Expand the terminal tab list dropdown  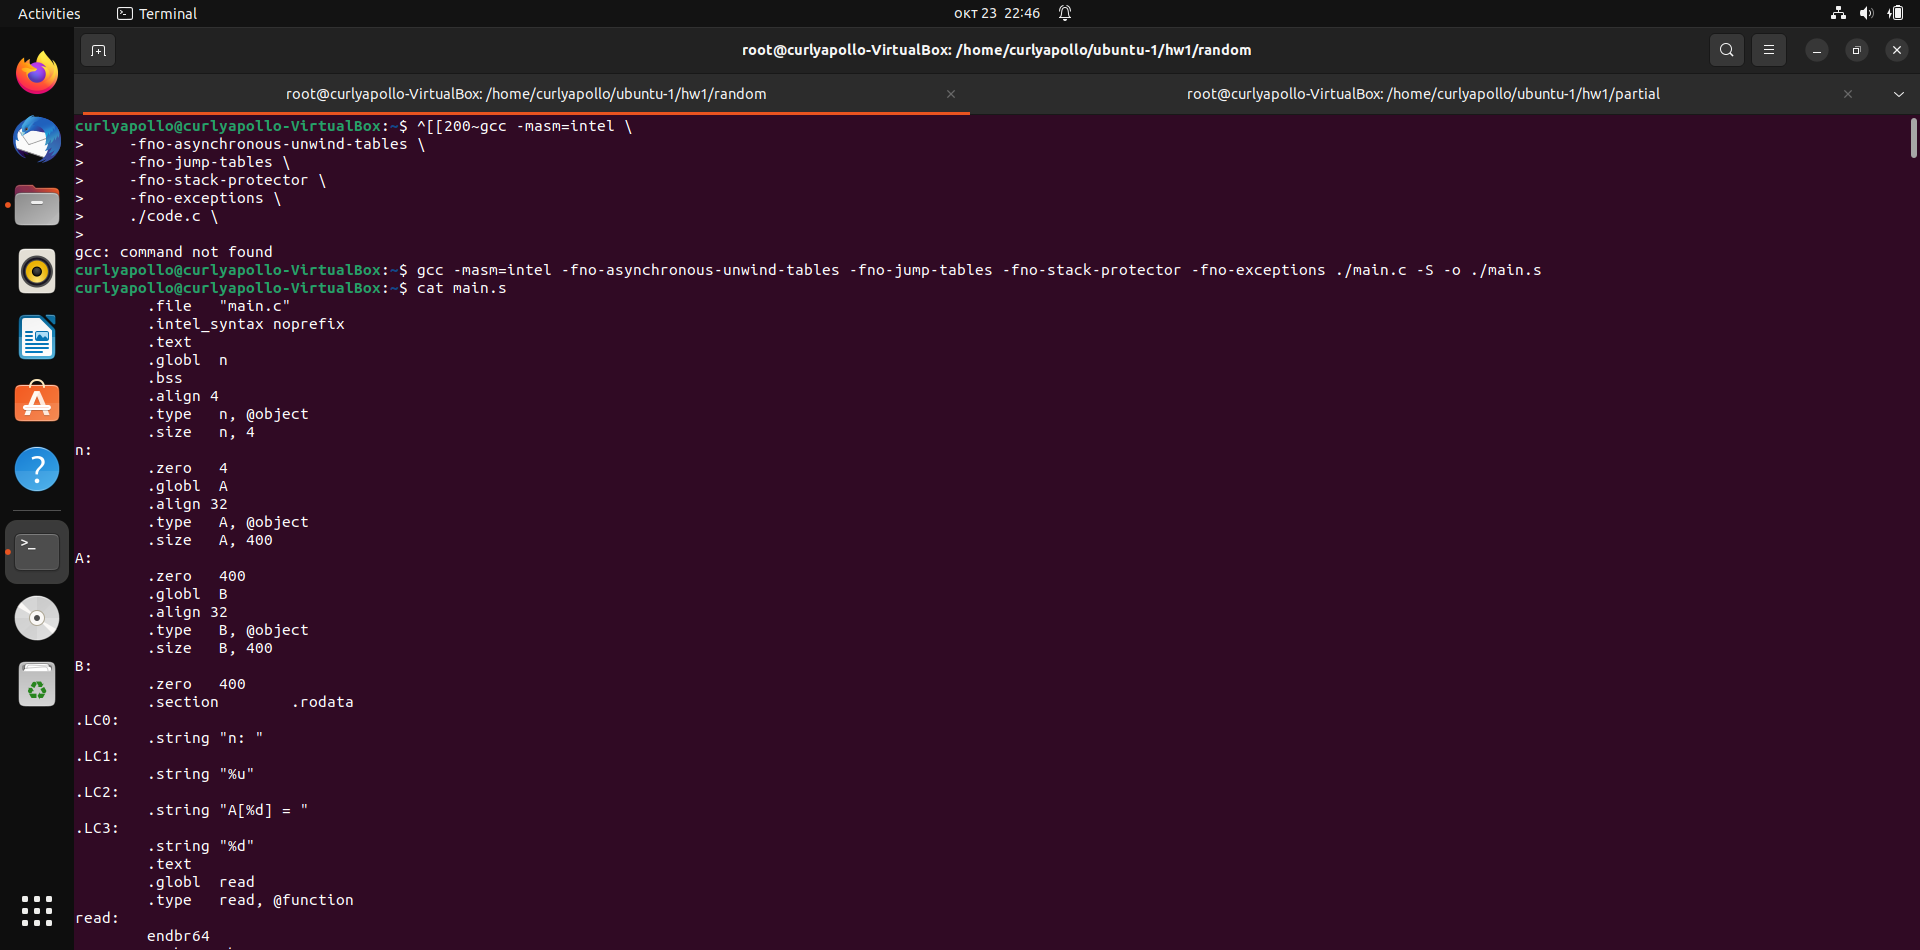[1898, 94]
